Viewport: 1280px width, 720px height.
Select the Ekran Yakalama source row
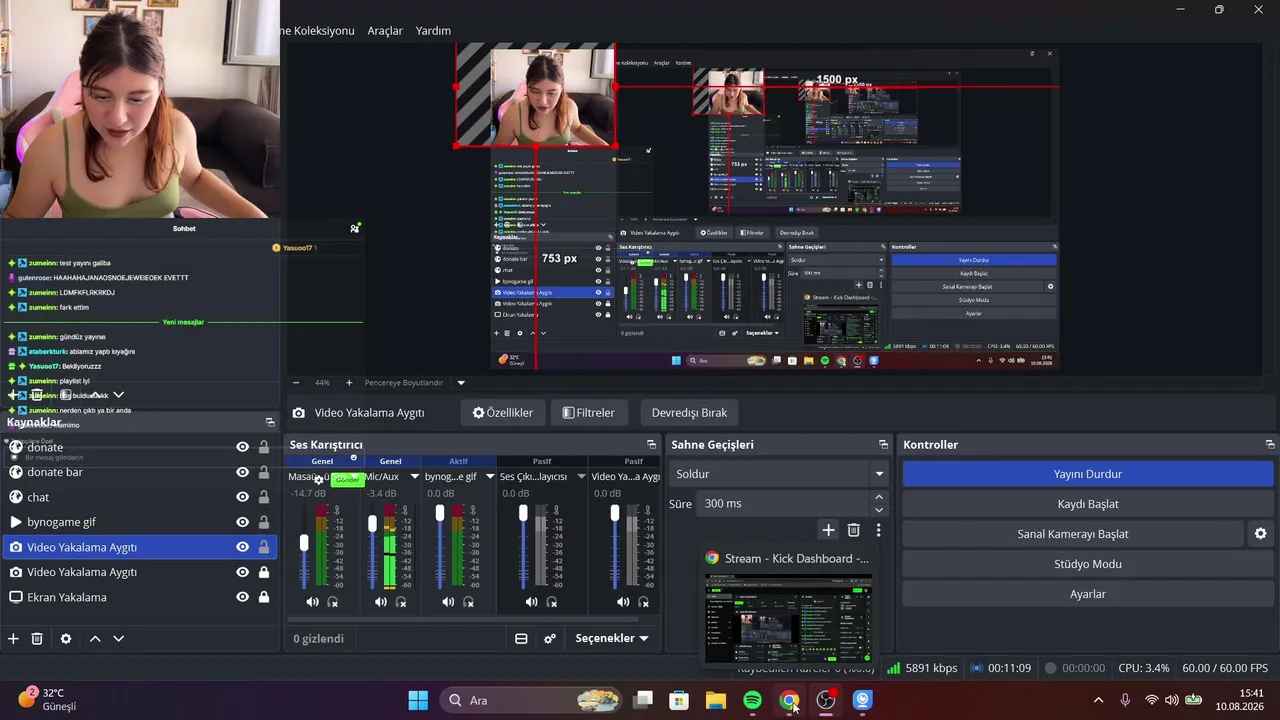pyautogui.click(x=139, y=597)
